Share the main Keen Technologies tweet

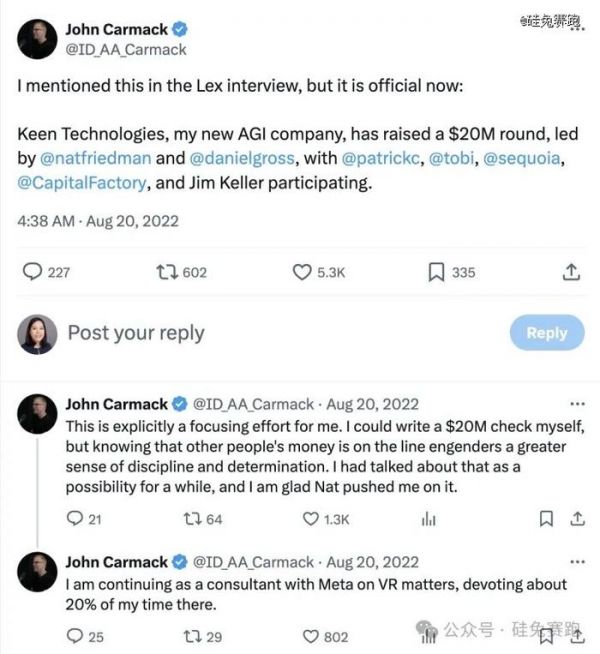571,271
